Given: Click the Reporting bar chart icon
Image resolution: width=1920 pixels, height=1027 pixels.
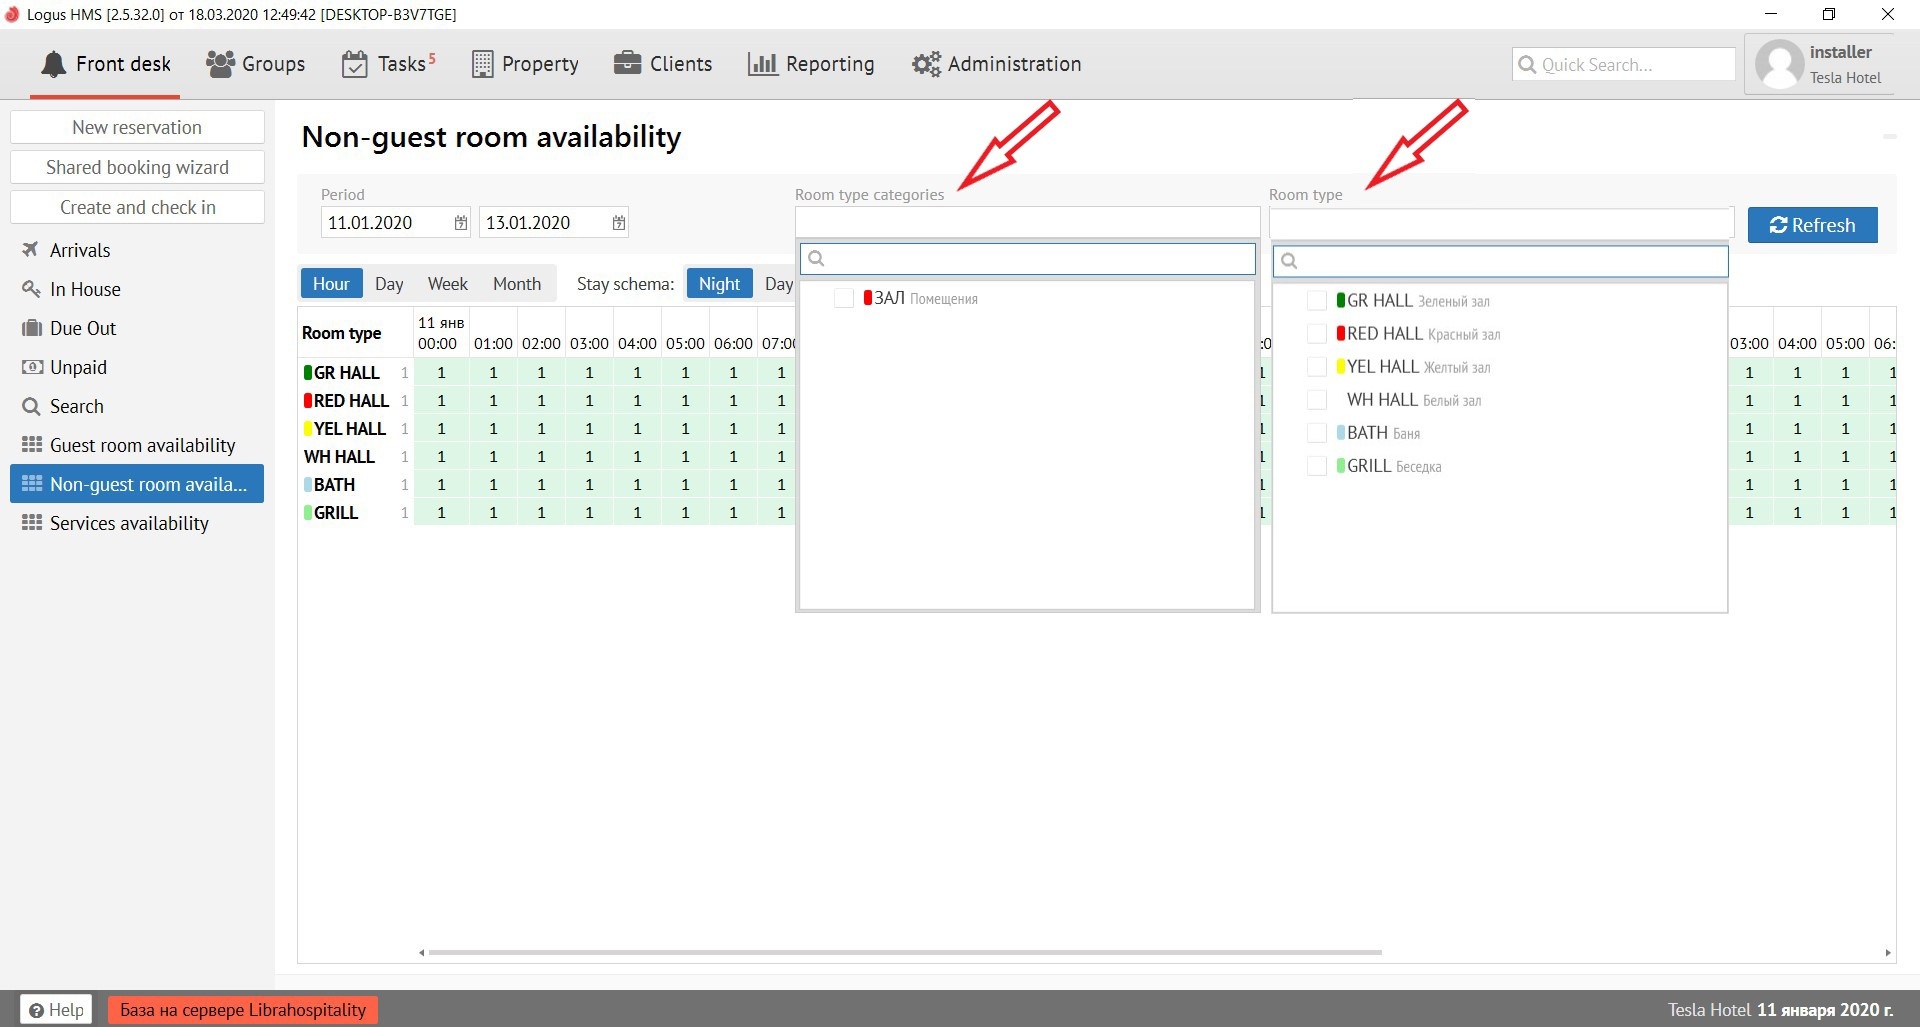Looking at the screenshot, I should (x=762, y=64).
